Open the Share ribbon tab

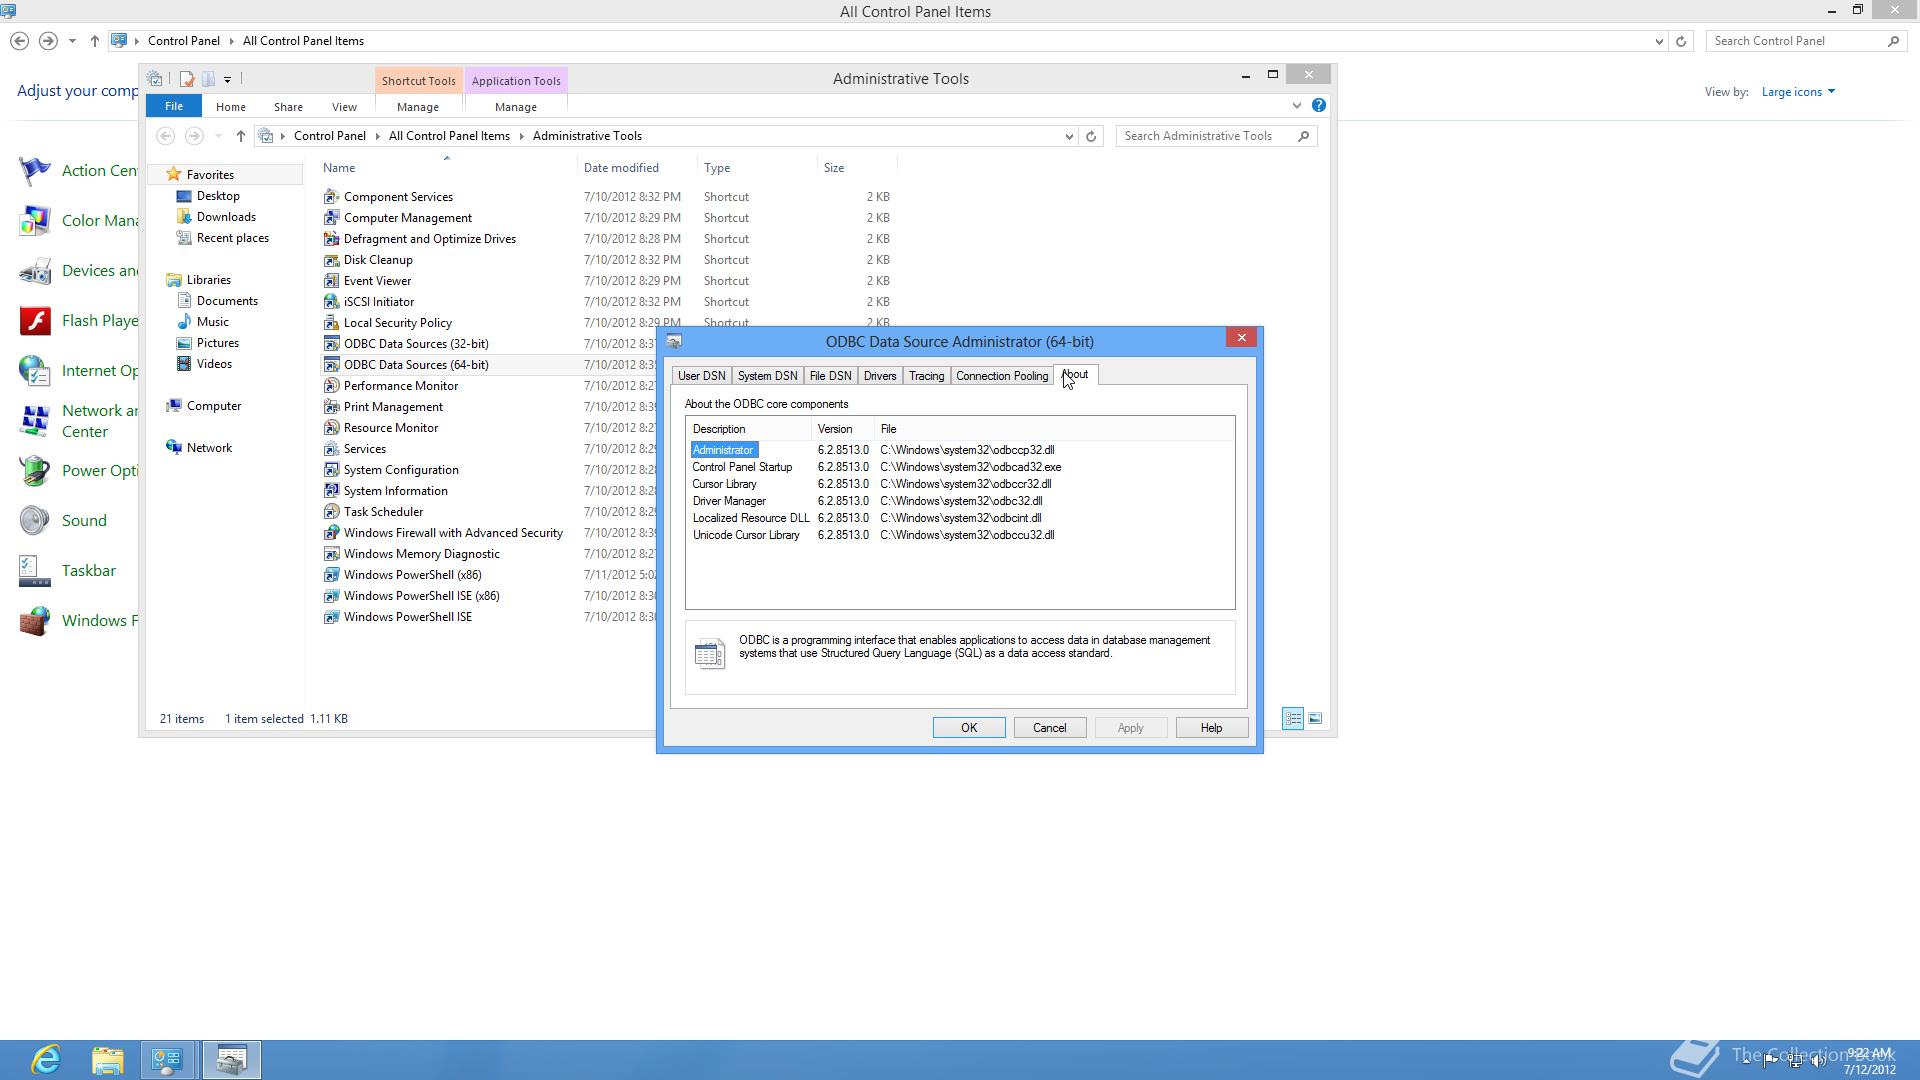[x=288, y=107]
